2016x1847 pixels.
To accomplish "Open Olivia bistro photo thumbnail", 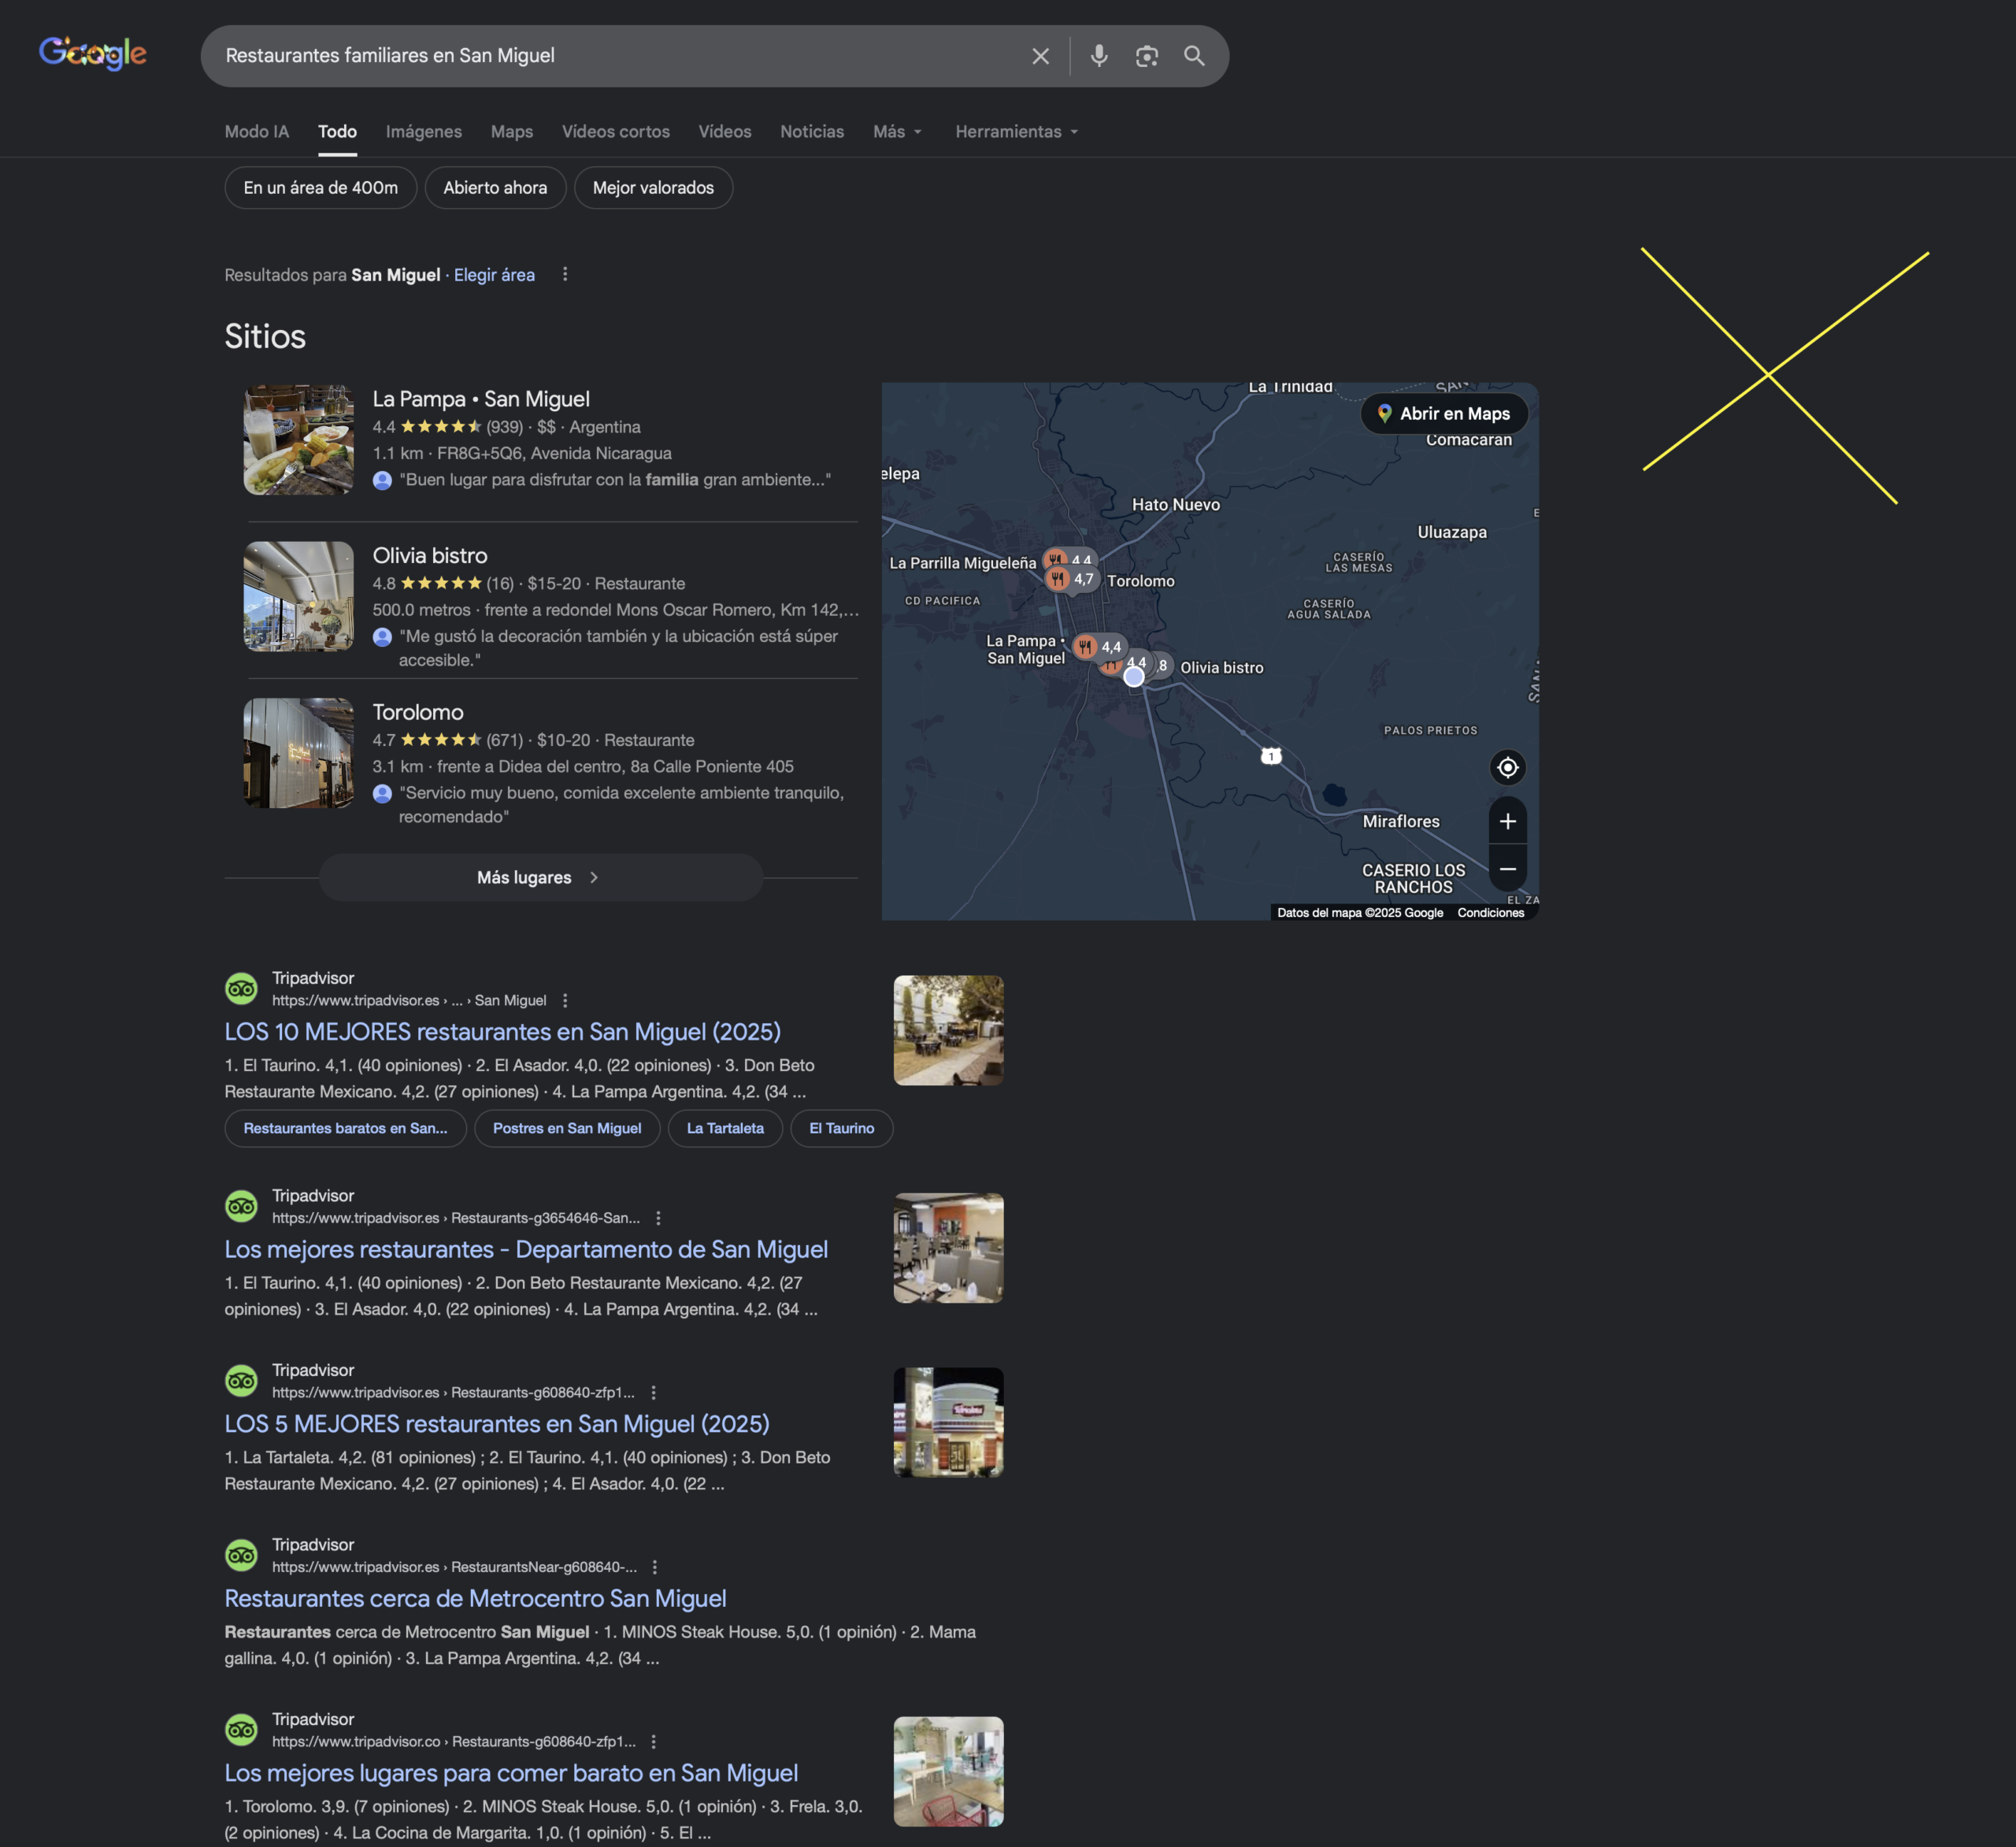I will 299,597.
